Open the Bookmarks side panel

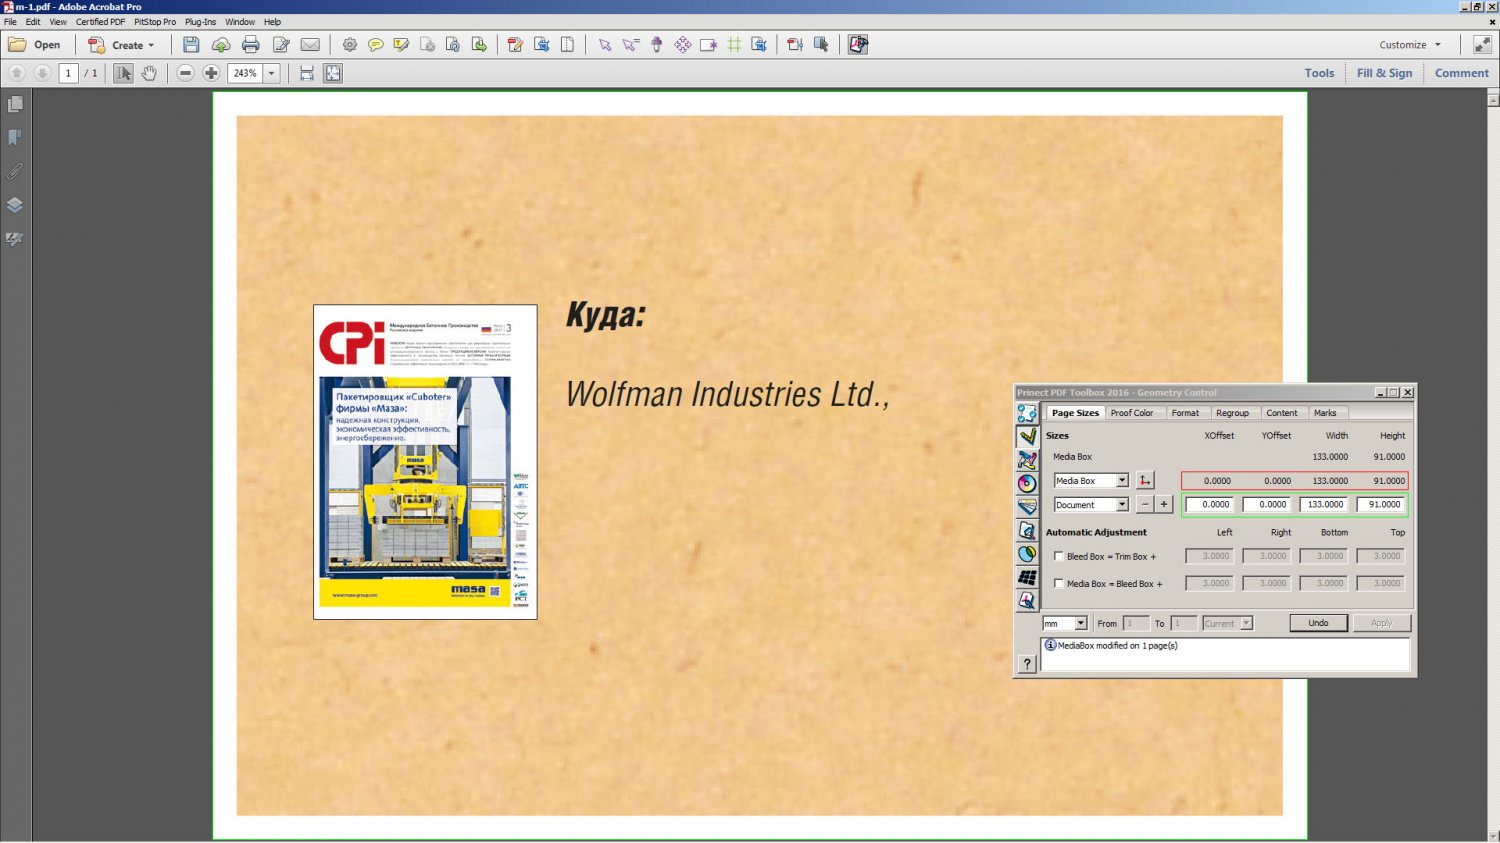point(15,138)
